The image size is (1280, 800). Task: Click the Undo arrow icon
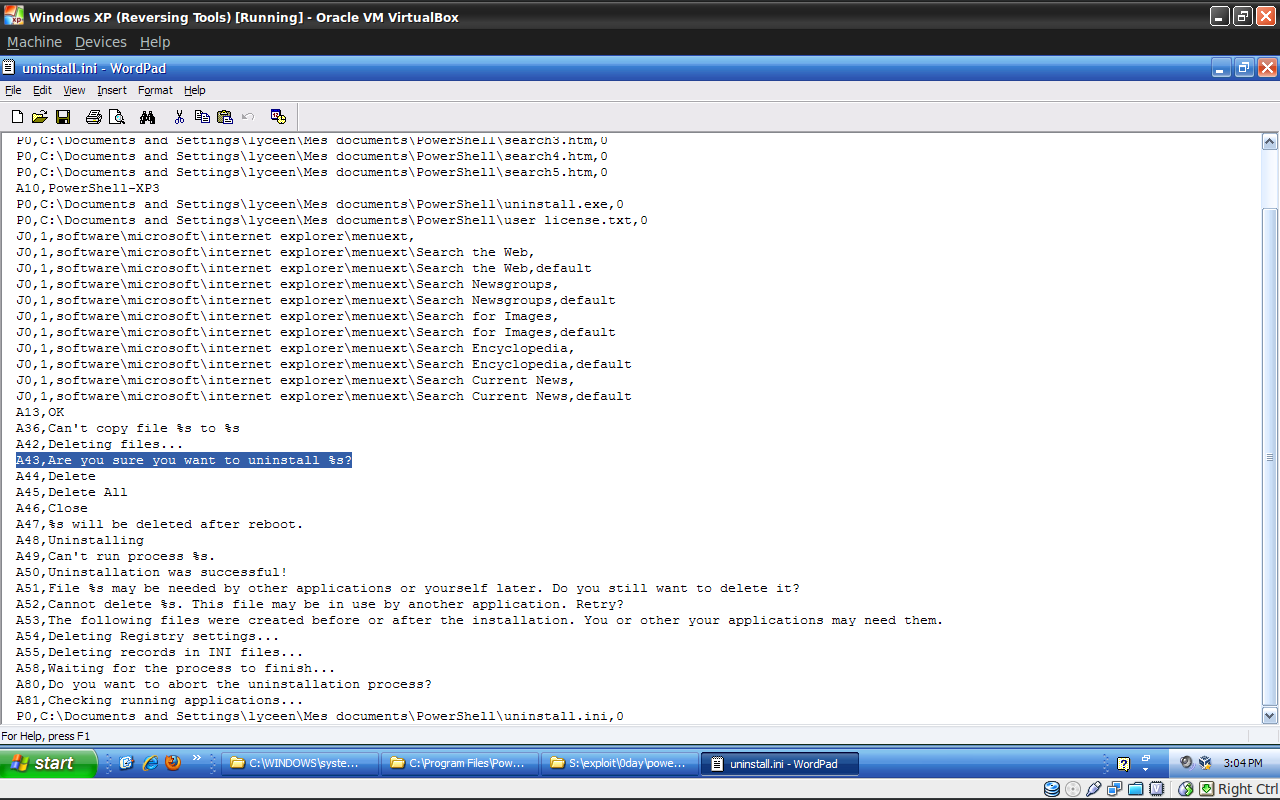(x=248, y=117)
